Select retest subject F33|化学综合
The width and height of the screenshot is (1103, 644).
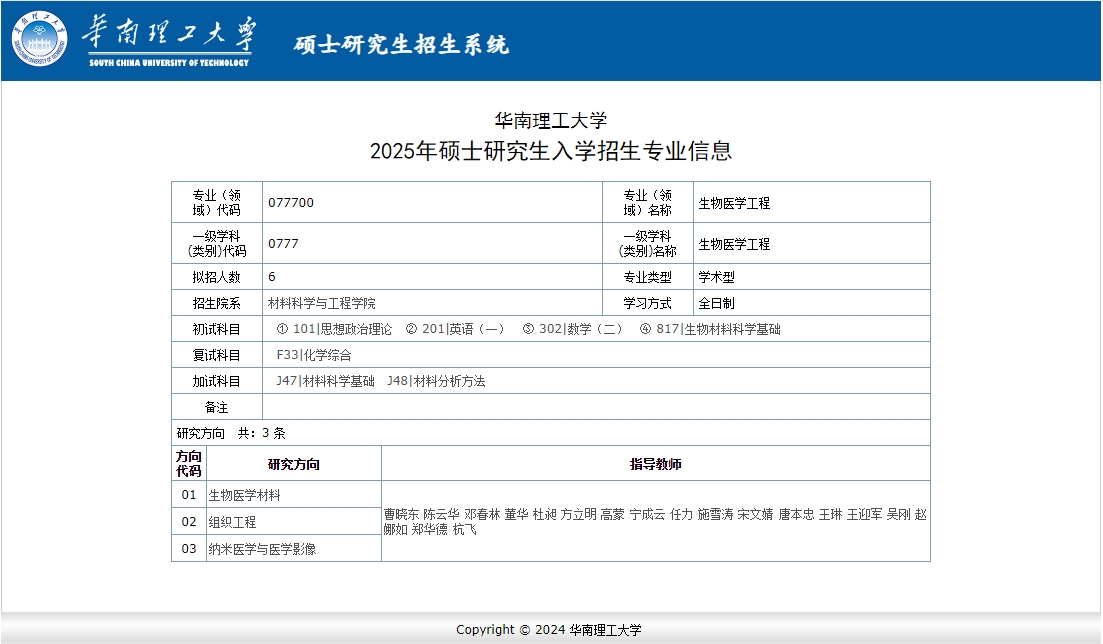(x=314, y=355)
